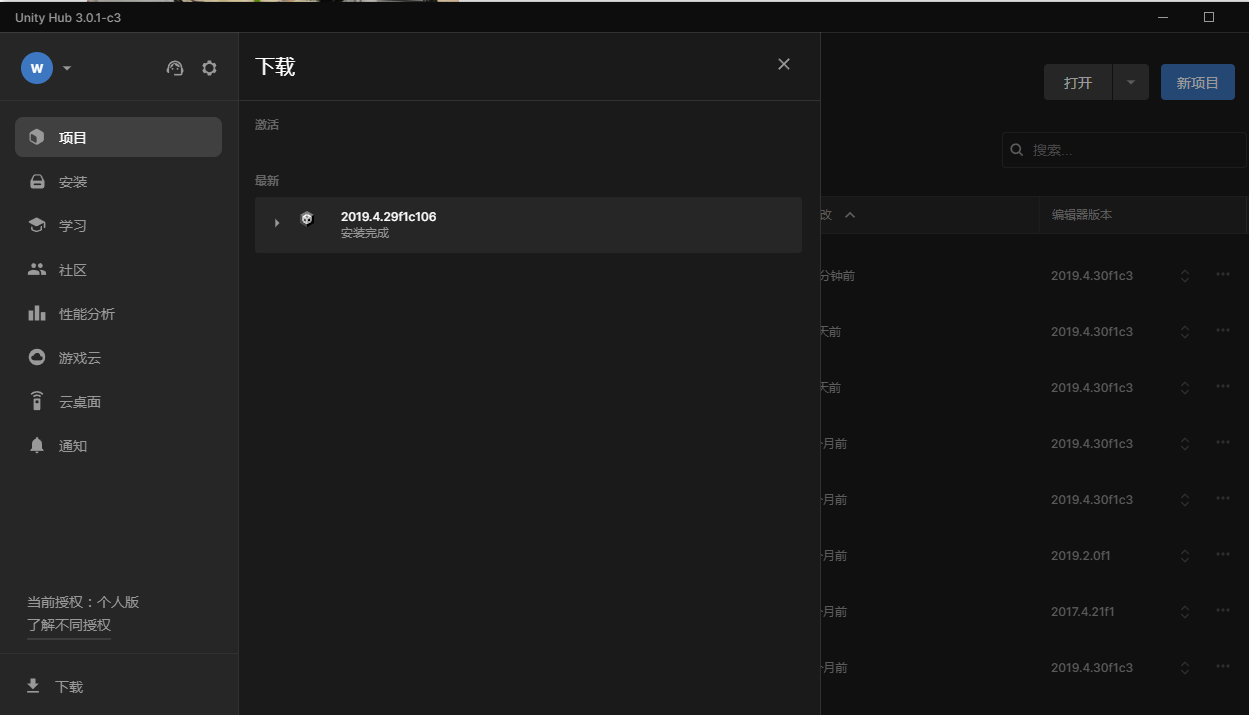Click the 安装 drive icon
1249x715 pixels.
coord(37,181)
